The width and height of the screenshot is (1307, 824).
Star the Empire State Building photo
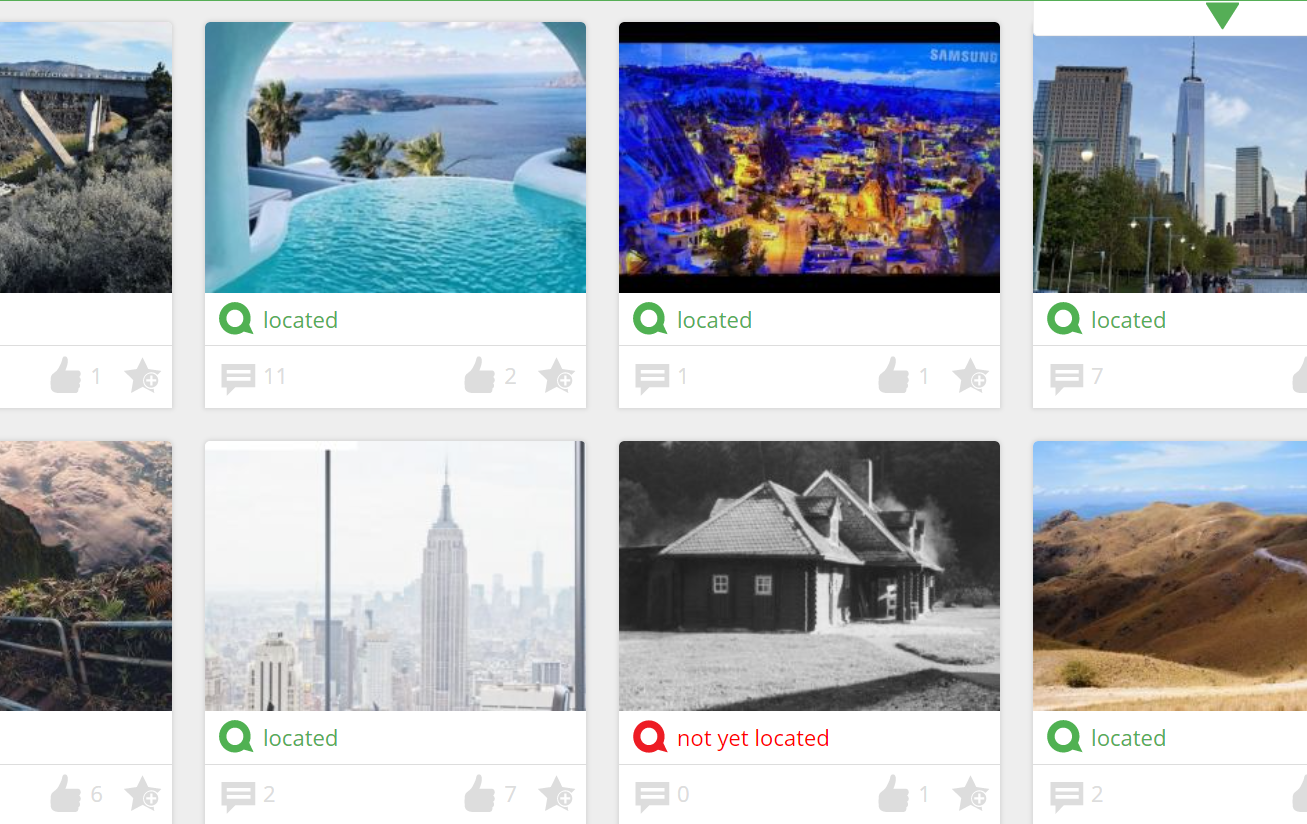point(557,795)
